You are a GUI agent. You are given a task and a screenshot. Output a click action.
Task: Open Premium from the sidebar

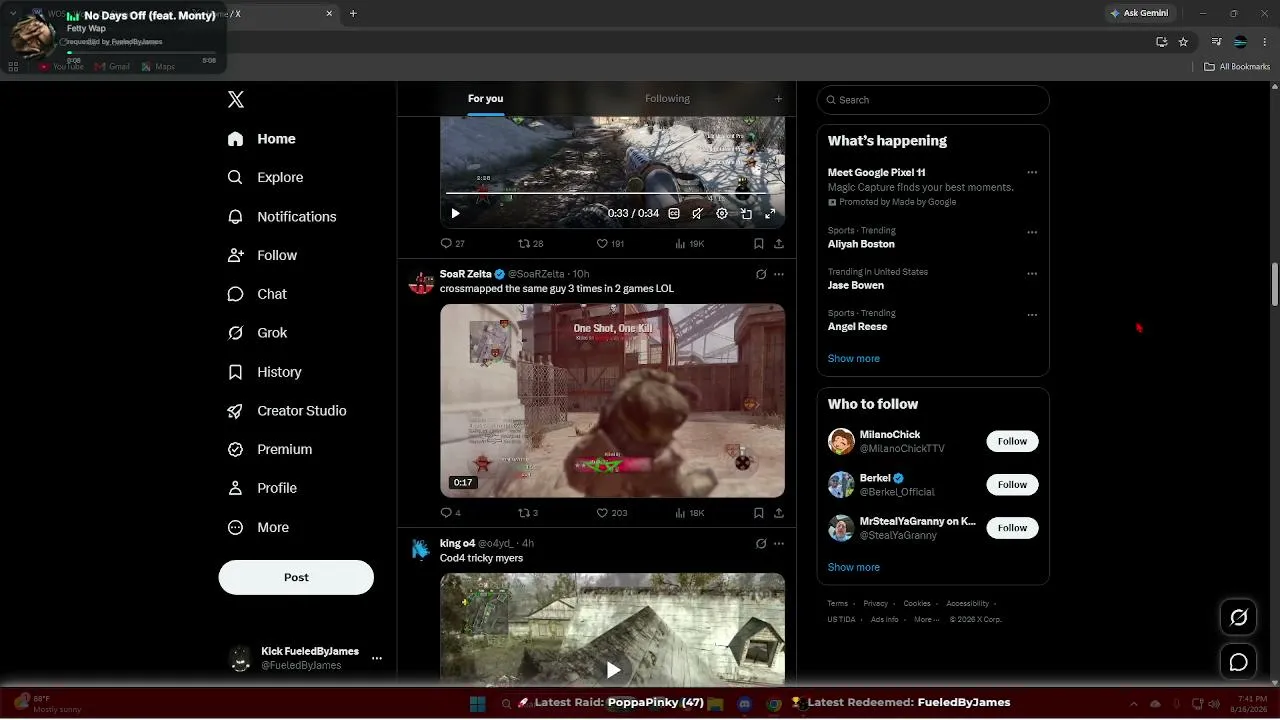(x=271, y=449)
